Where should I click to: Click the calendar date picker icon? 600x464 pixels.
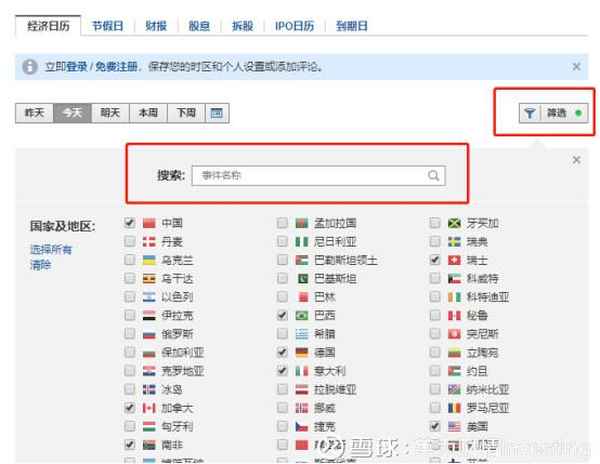(215, 113)
